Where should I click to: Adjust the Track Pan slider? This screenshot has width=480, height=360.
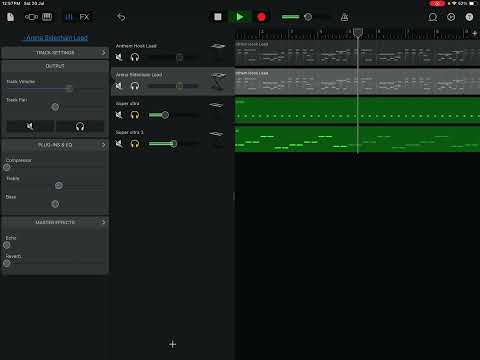(55, 107)
